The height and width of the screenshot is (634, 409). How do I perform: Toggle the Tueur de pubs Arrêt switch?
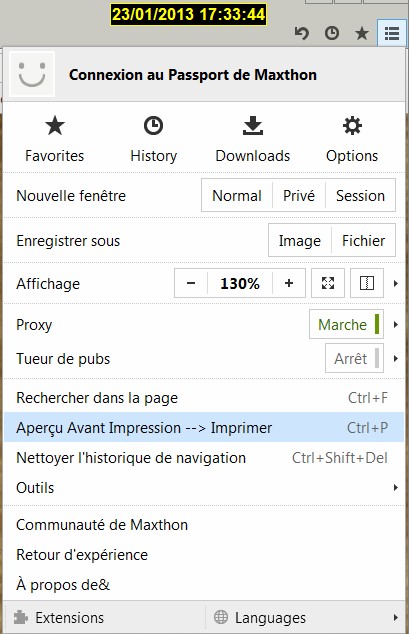pyautogui.click(x=354, y=358)
